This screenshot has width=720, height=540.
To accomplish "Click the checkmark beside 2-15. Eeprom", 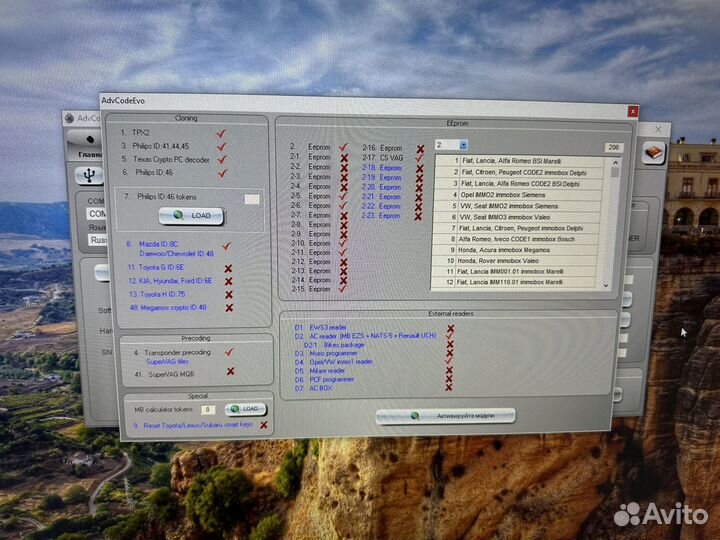I will pyautogui.click(x=342, y=289).
